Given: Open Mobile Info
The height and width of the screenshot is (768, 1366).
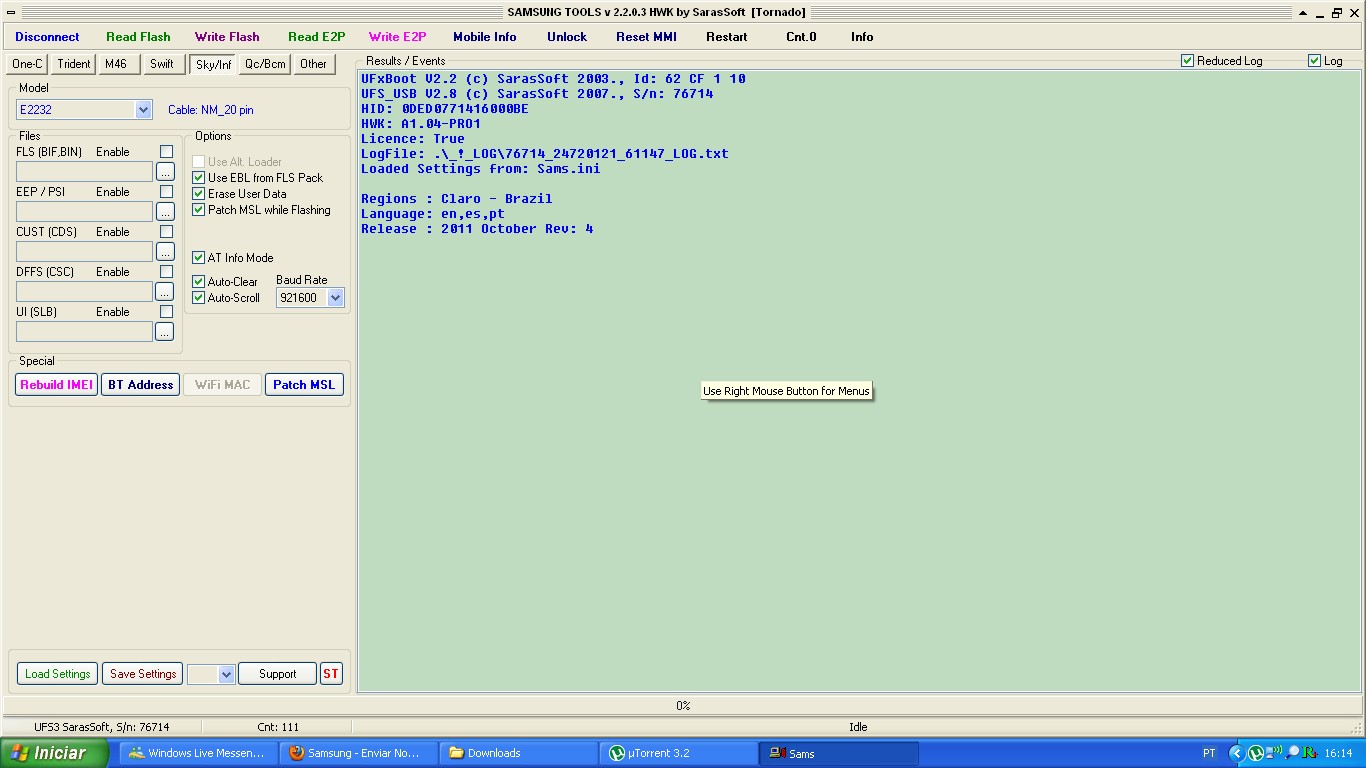Looking at the screenshot, I should point(485,37).
